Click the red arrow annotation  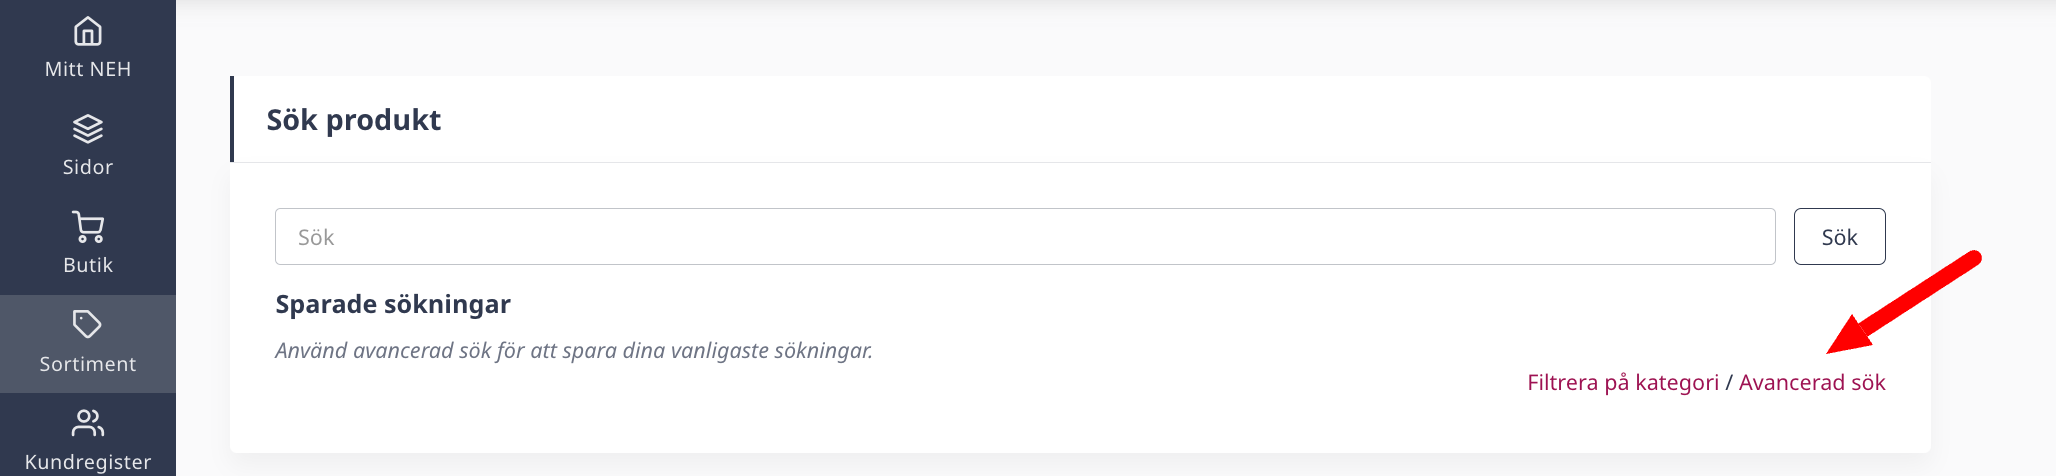[x=1904, y=302]
